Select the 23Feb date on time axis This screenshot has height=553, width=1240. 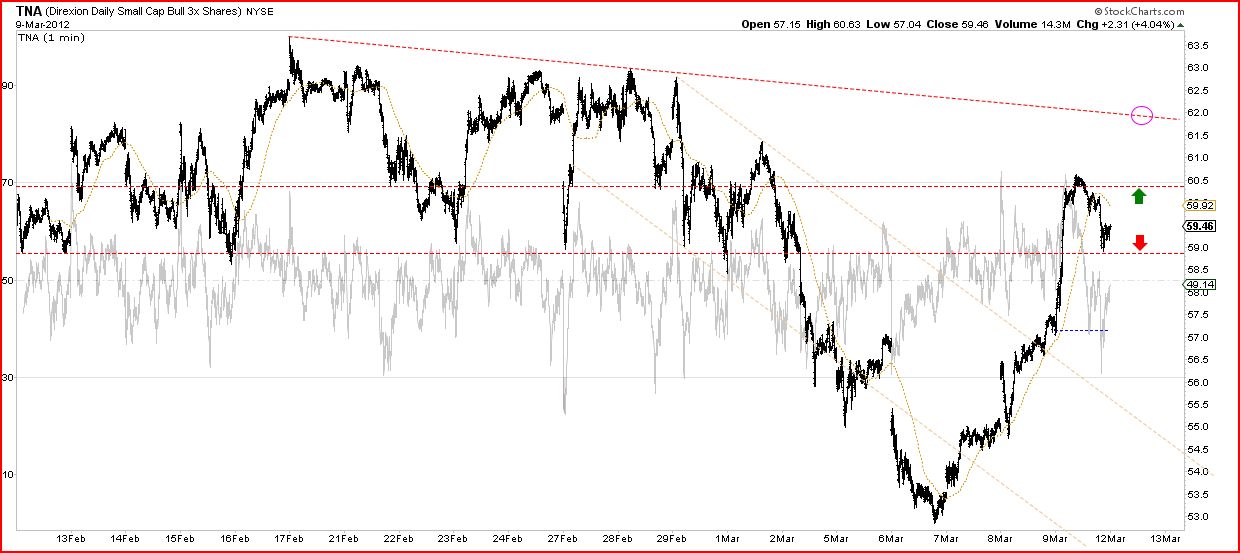tap(452, 537)
